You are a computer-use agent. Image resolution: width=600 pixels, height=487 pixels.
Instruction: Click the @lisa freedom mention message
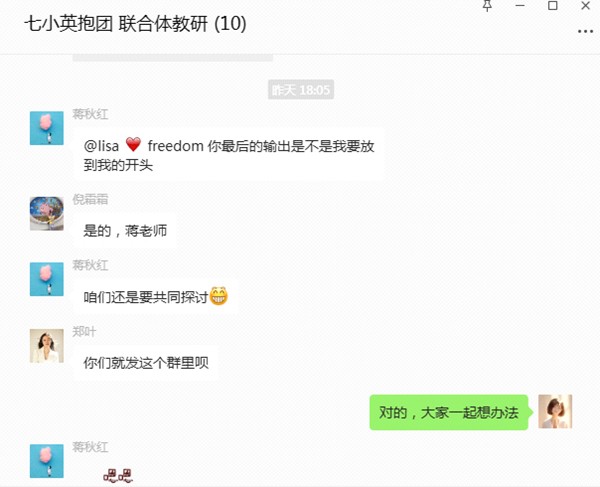(229, 155)
